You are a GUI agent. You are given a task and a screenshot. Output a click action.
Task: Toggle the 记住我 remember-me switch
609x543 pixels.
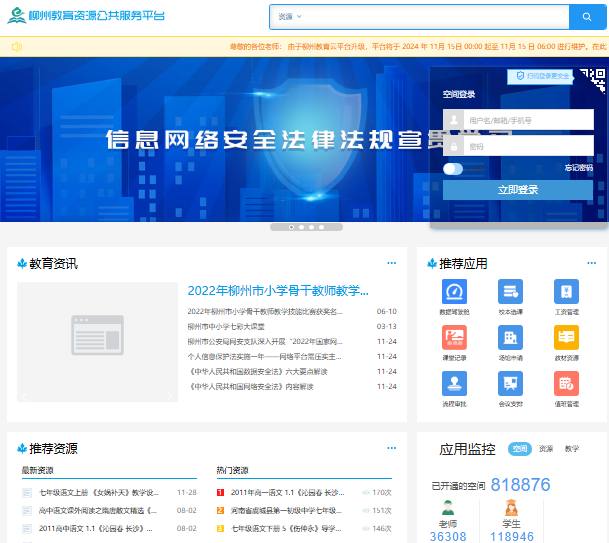453,169
